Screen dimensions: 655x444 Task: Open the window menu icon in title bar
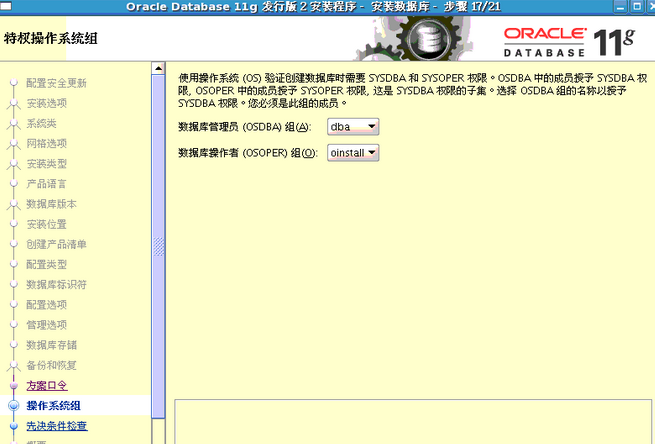pos(6,7)
